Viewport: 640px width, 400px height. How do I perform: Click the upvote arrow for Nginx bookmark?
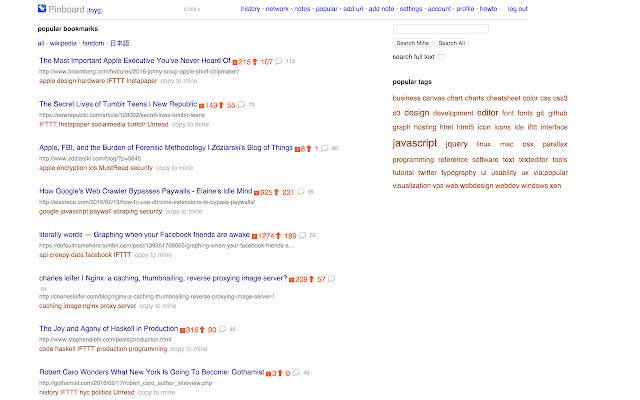(311, 279)
